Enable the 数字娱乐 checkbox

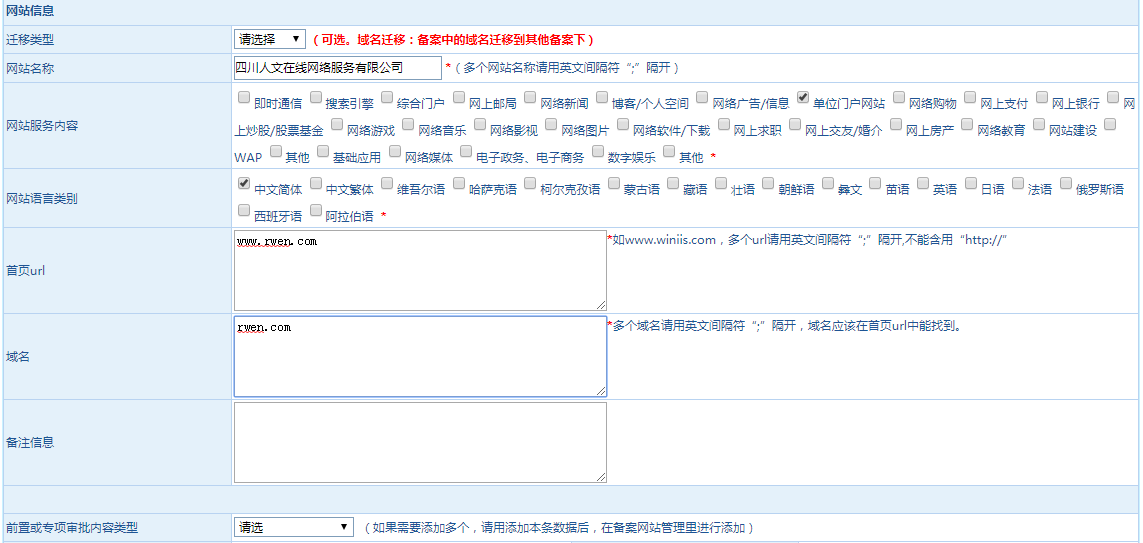(x=598, y=152)
